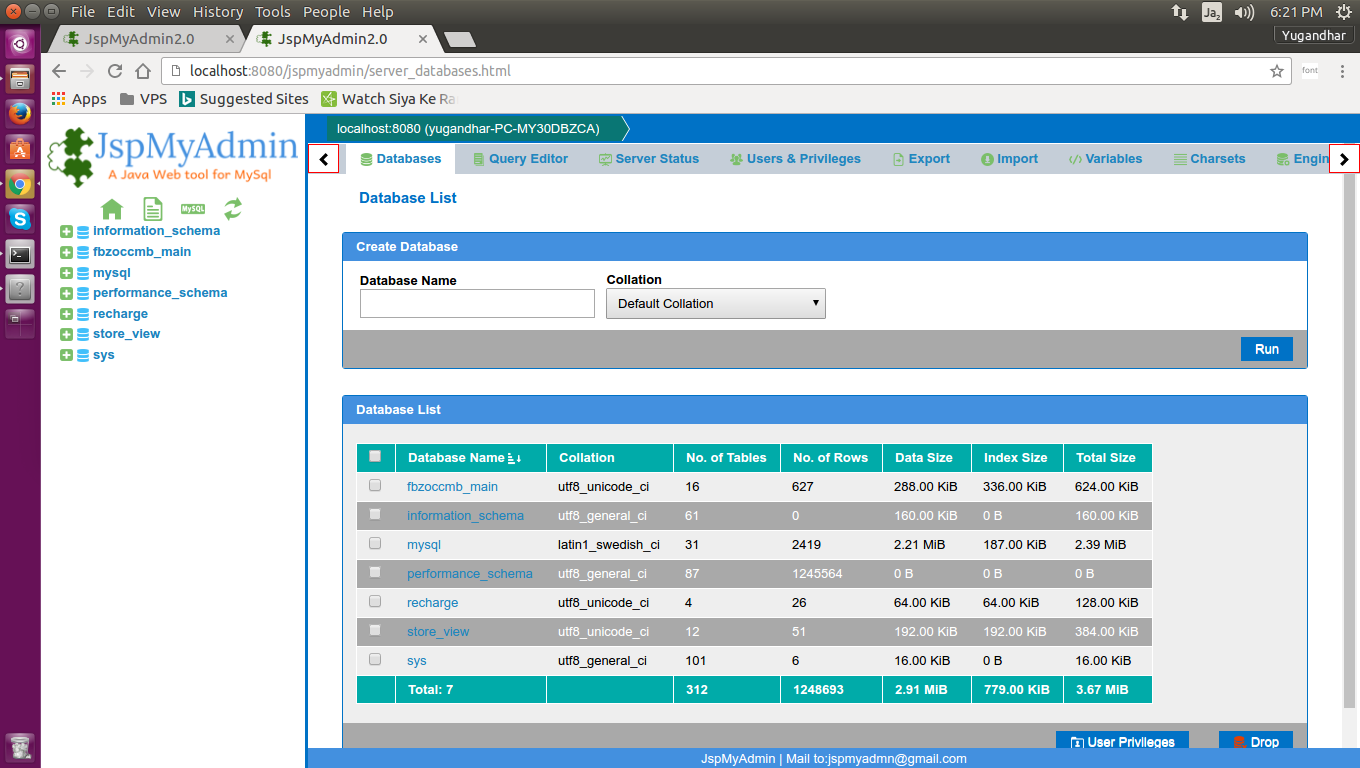
Task: Check the header checkbox to select all databases
Action: [x=375, y=455]
